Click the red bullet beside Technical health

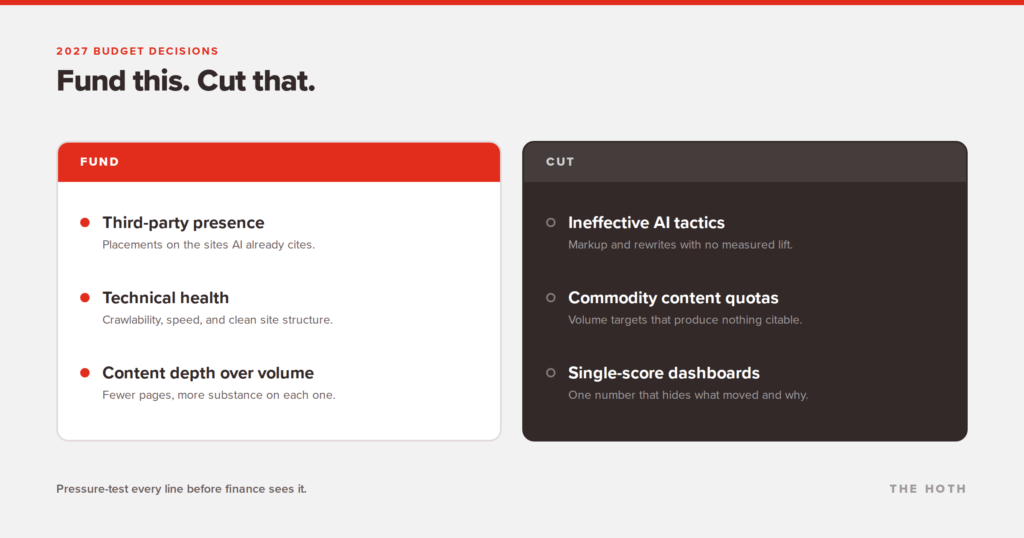click(85, 298)
